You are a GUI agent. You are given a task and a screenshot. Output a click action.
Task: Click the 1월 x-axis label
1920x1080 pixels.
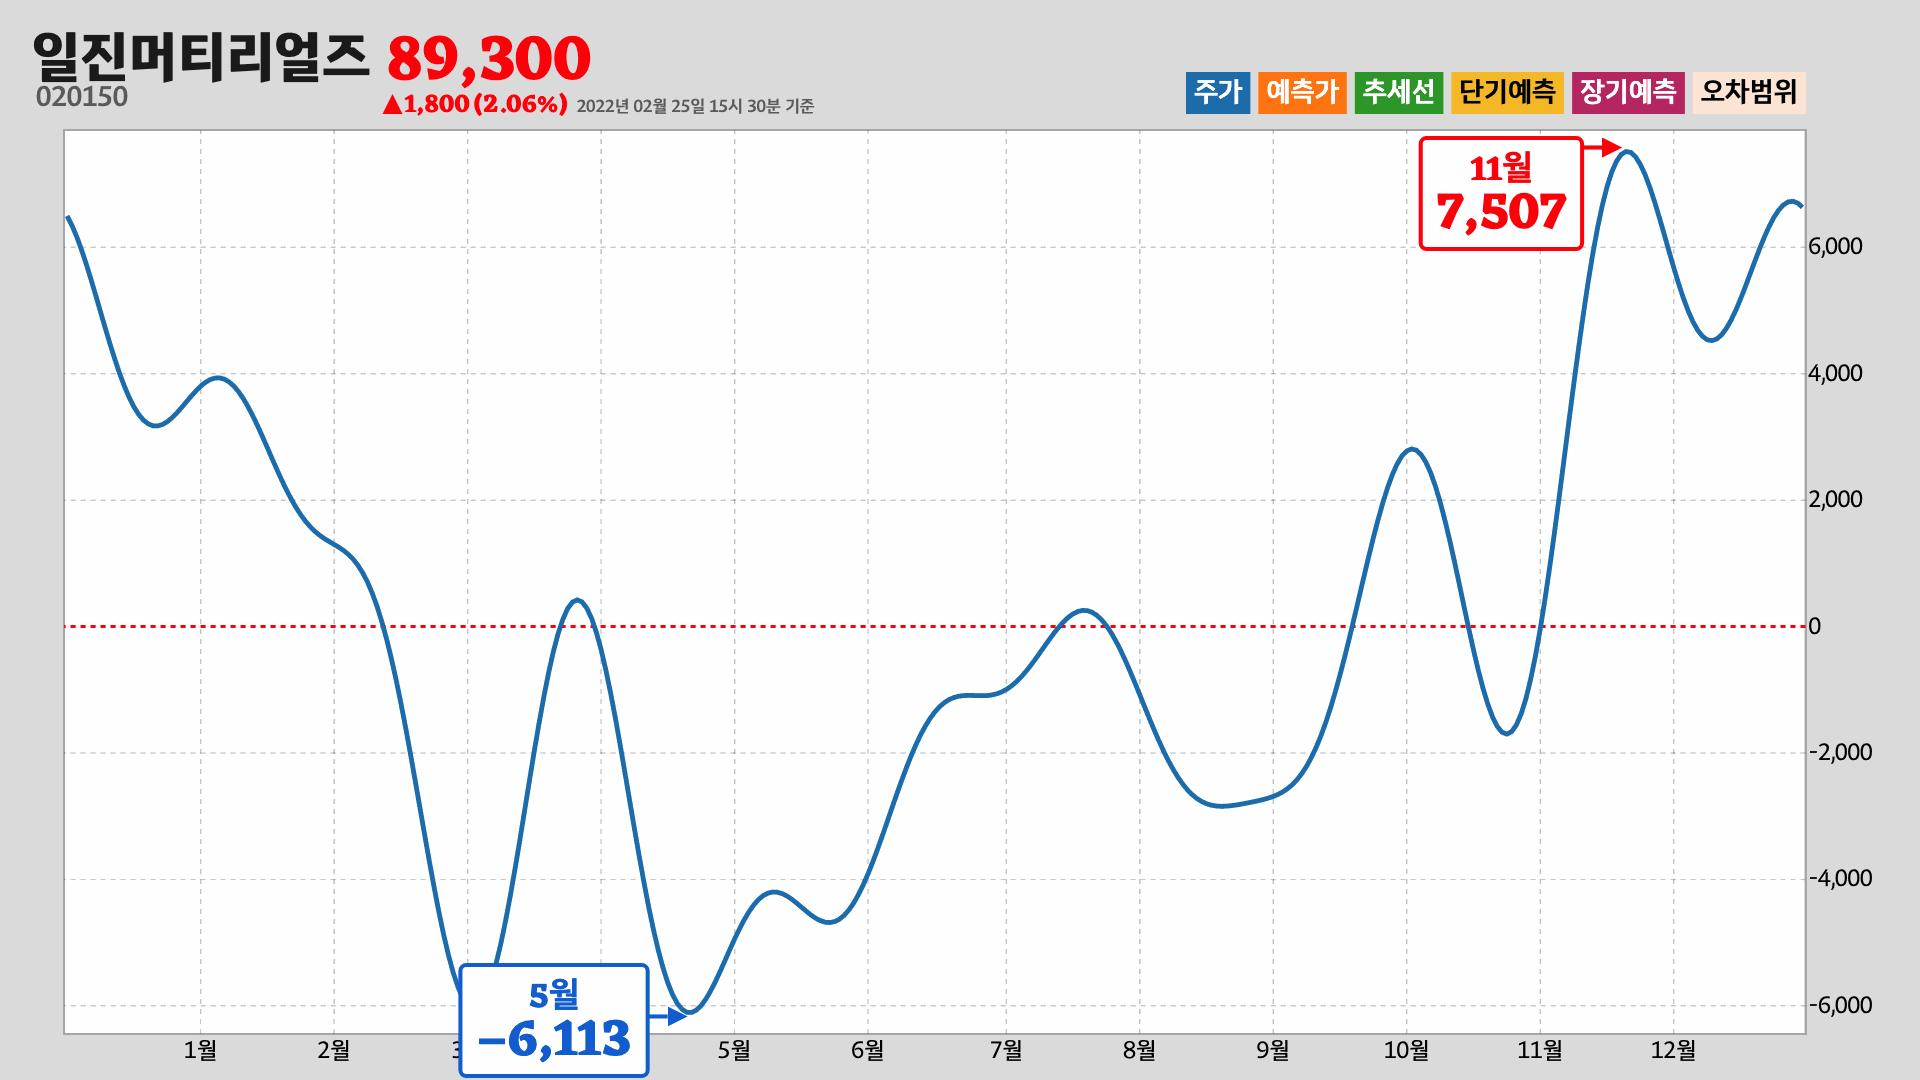pos(200,1050)
